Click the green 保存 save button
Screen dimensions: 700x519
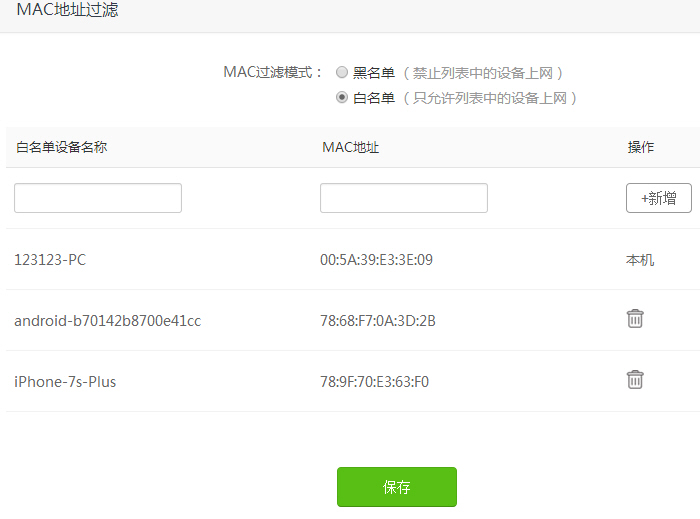(x=396, y=487)
